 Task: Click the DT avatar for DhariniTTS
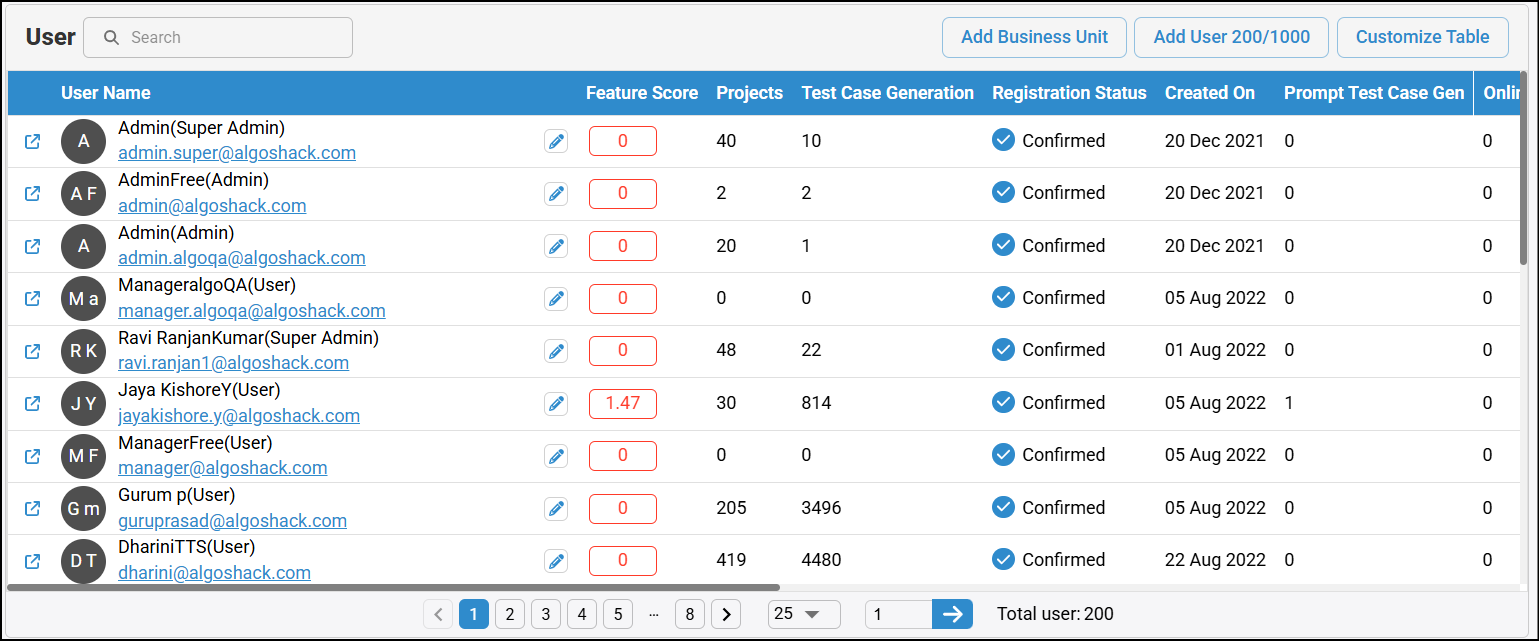pyautogui.click(x=83, y=561)
